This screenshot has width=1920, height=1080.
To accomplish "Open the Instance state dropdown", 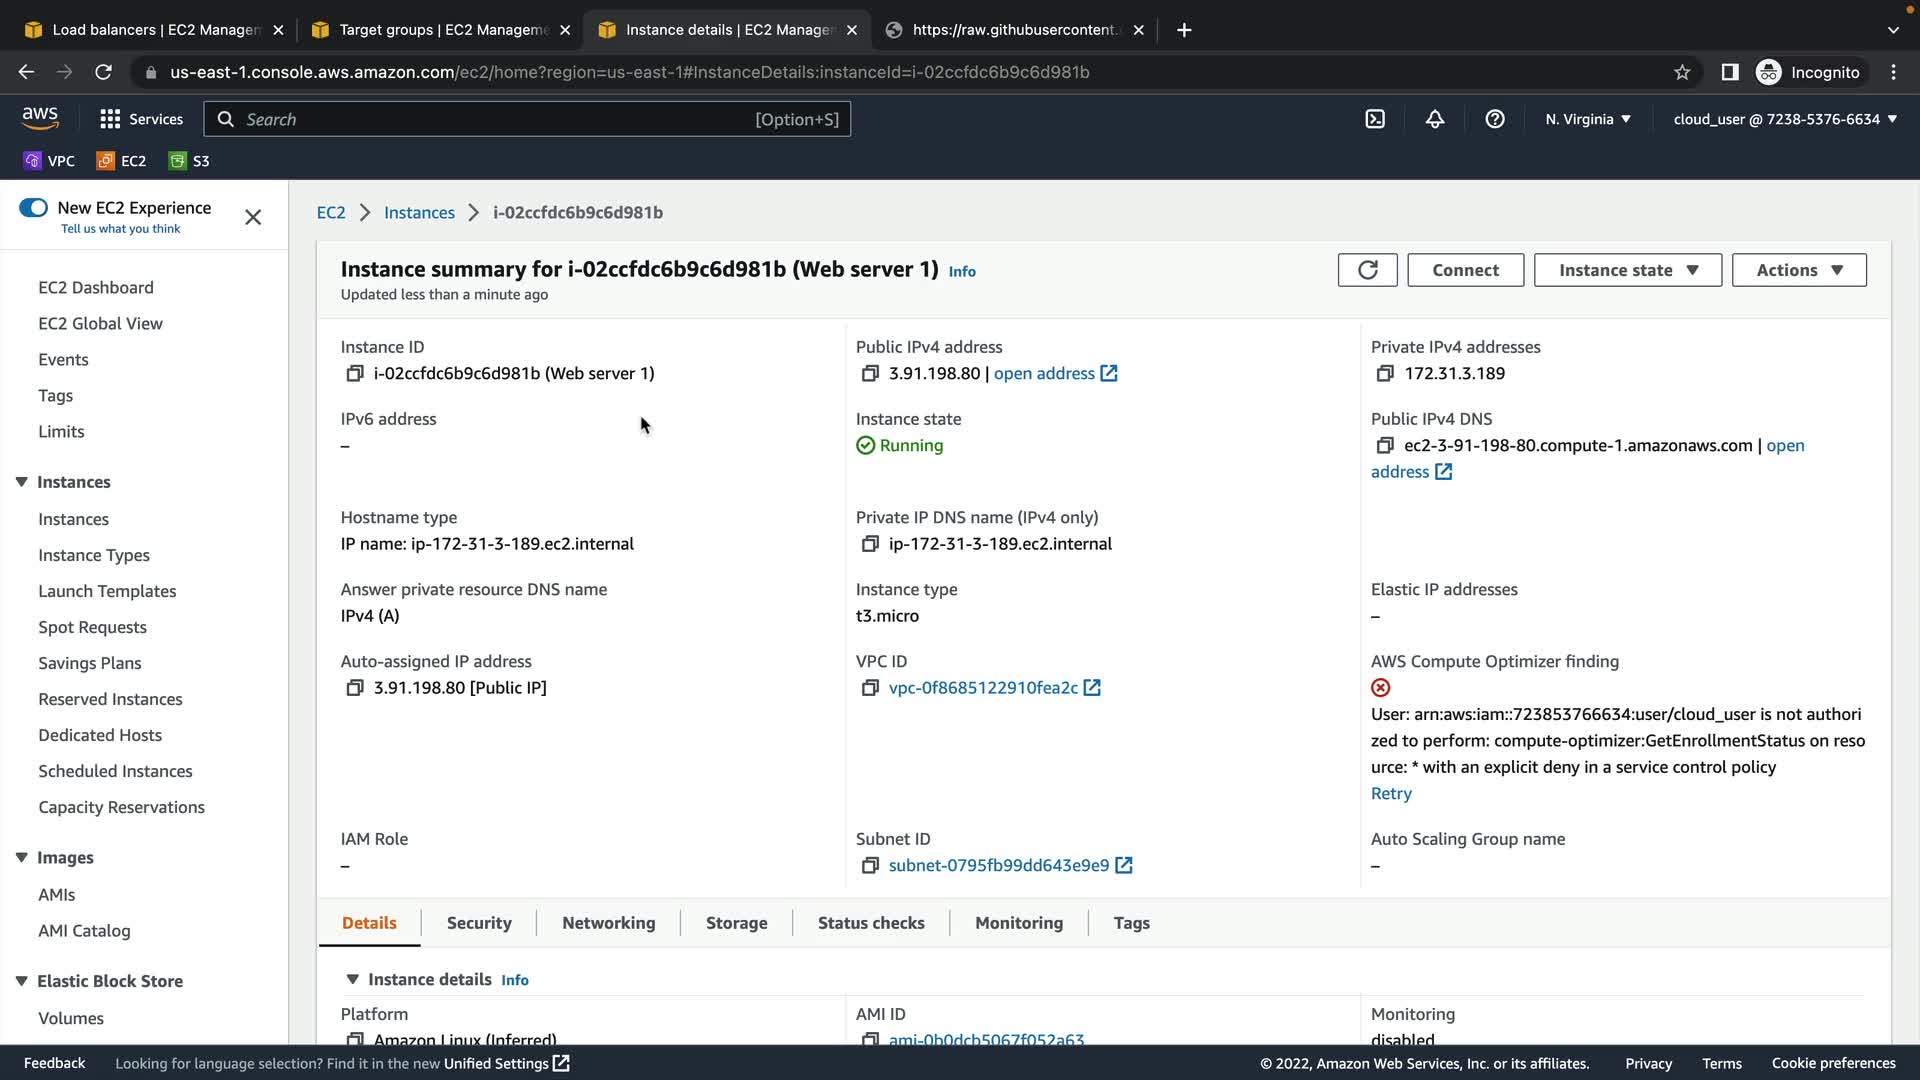I will pyautogui.click(x=1627, y=270).
